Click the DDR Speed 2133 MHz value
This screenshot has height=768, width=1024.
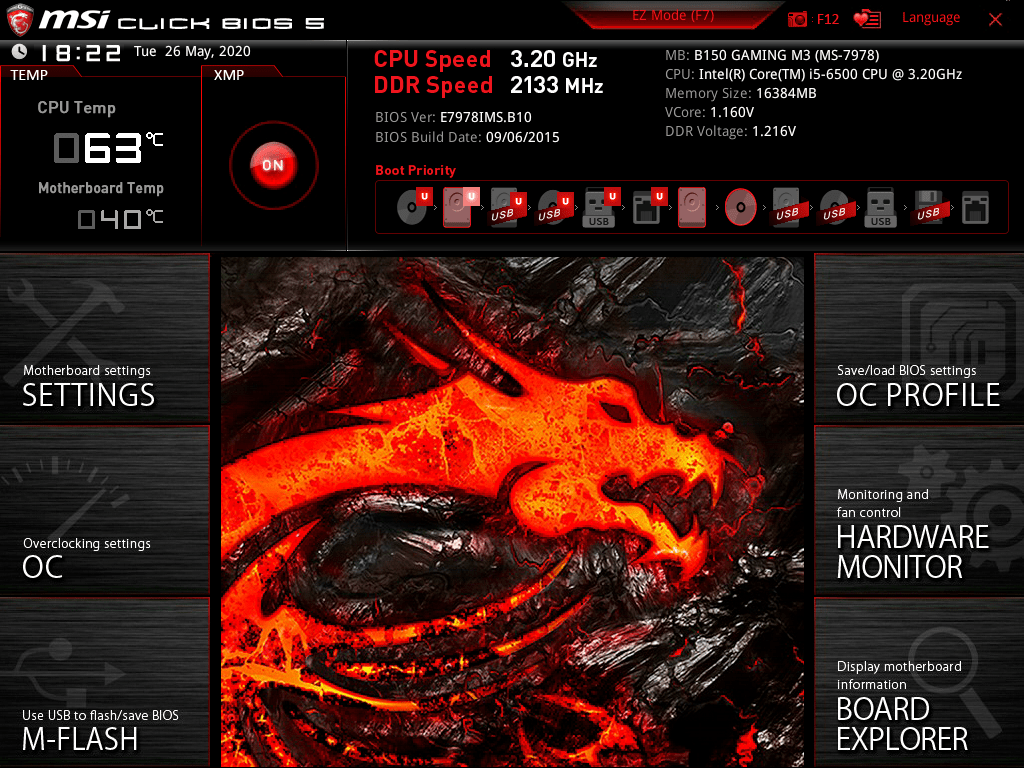pyautogui.click(x=556, y=86)
